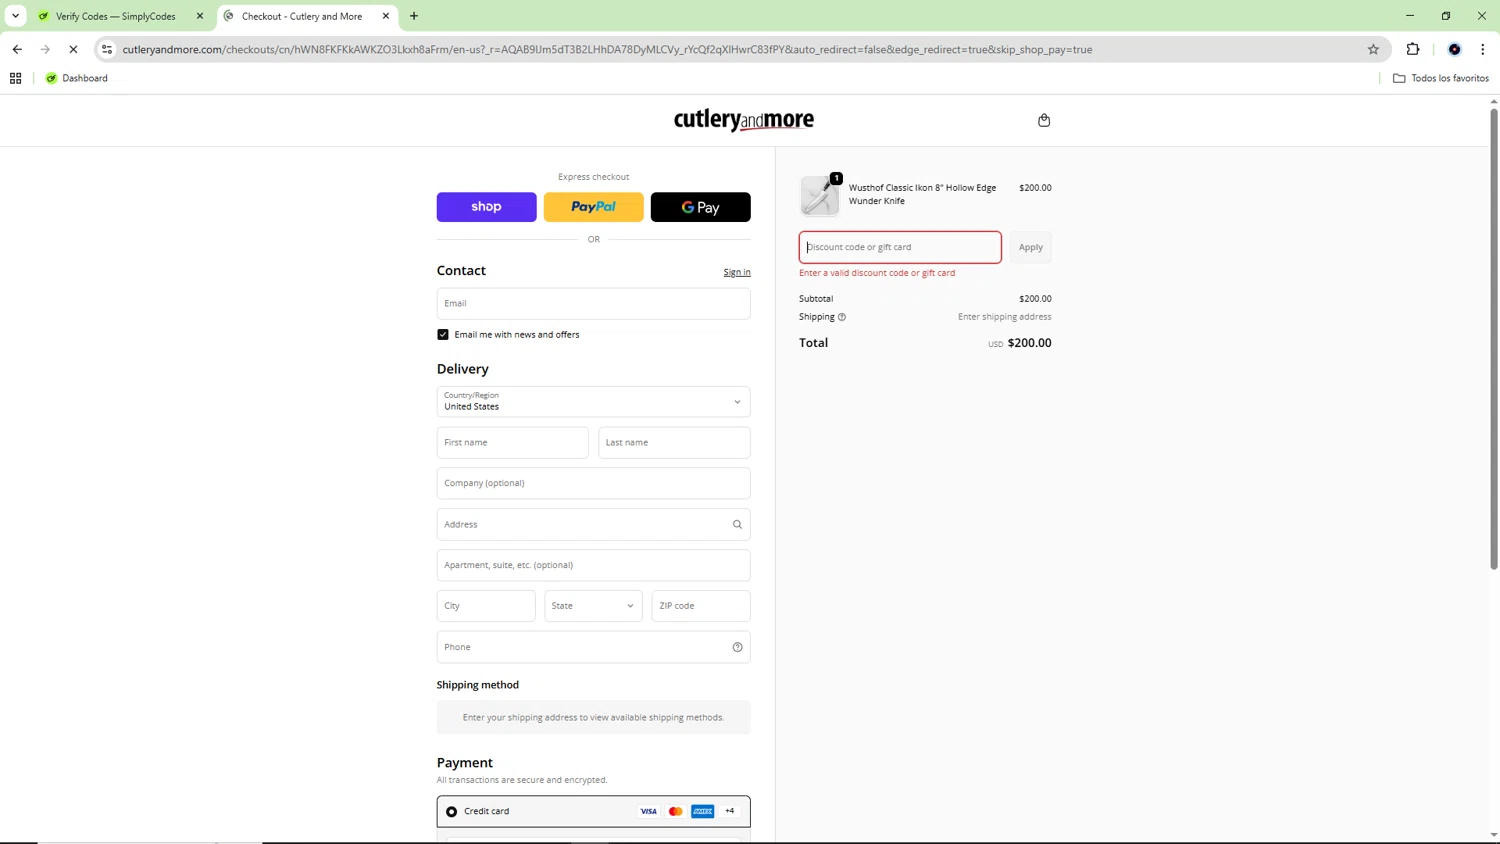Viewport: 1500px width, 844px height.
Task: Open the tab search dropdown arrow
Action: coord(15,16)
